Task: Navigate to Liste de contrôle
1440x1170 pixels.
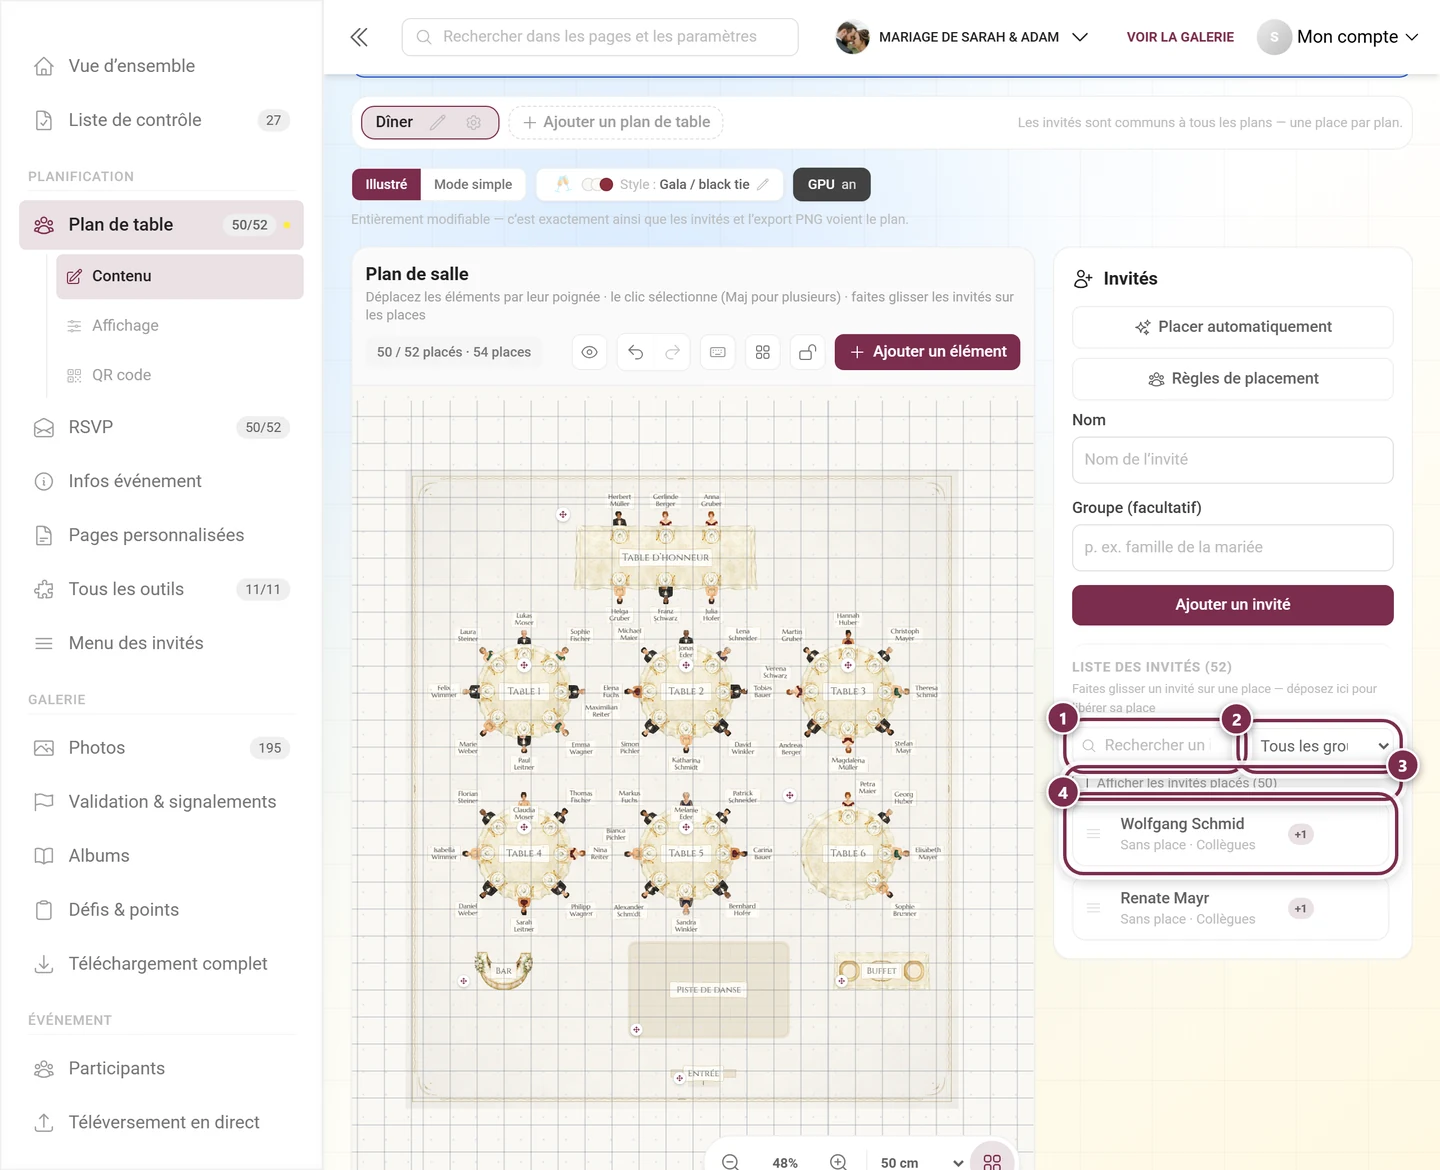Action: pyautogui.click(x=162, y=120)
